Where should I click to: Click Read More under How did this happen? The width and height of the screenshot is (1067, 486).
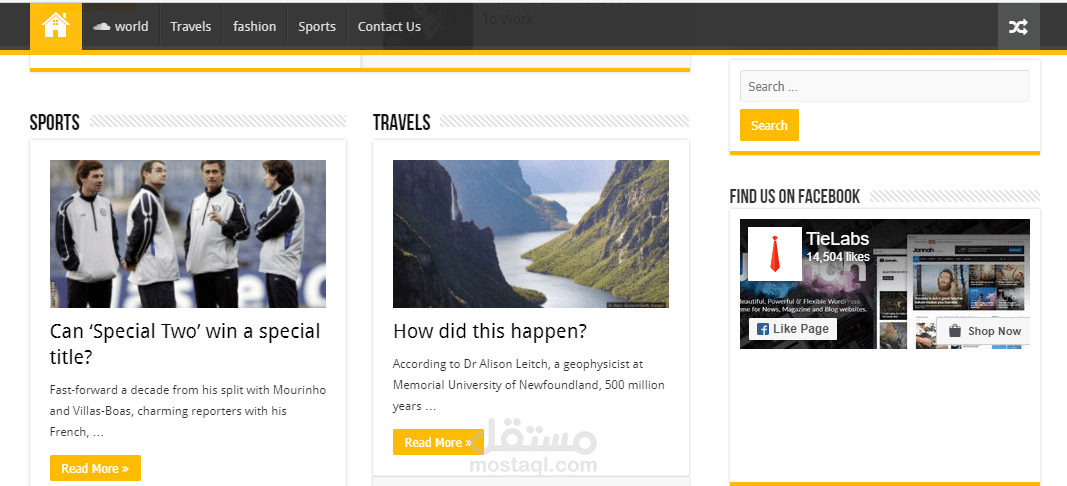438,442
